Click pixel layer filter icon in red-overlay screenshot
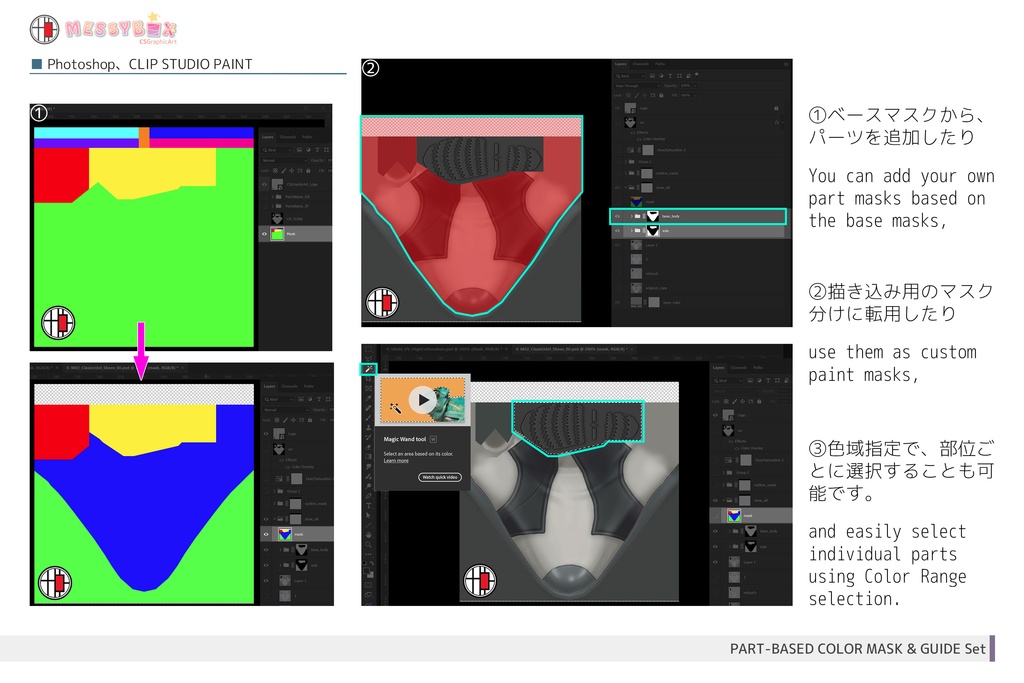Viewport: 1024px width, 683px height. coord(652,76)
